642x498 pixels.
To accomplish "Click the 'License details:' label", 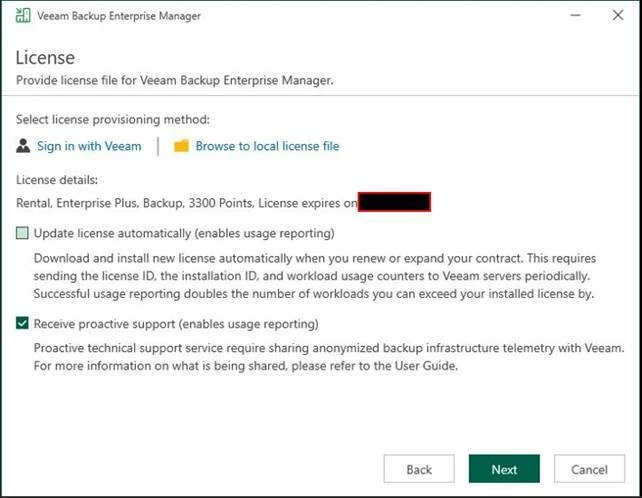I will click(x=57, y=180).
